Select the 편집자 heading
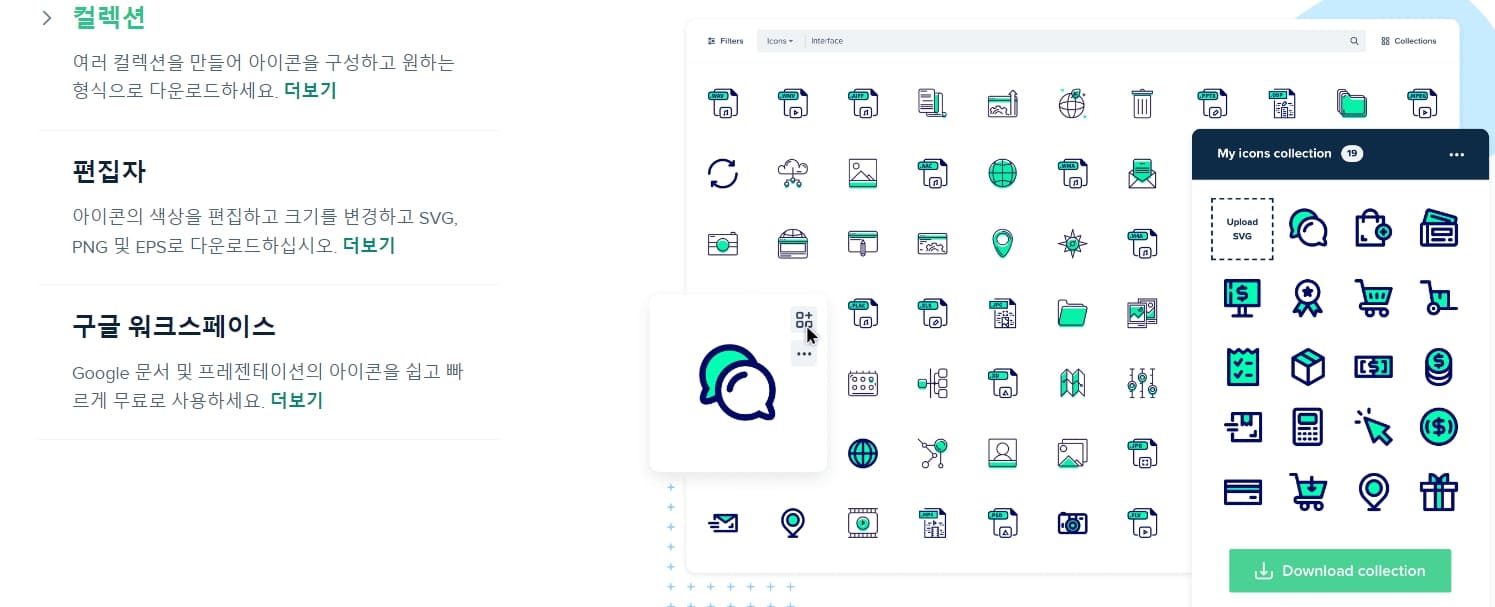Screen dimensions: 1495x607 (x=109, y=172)
